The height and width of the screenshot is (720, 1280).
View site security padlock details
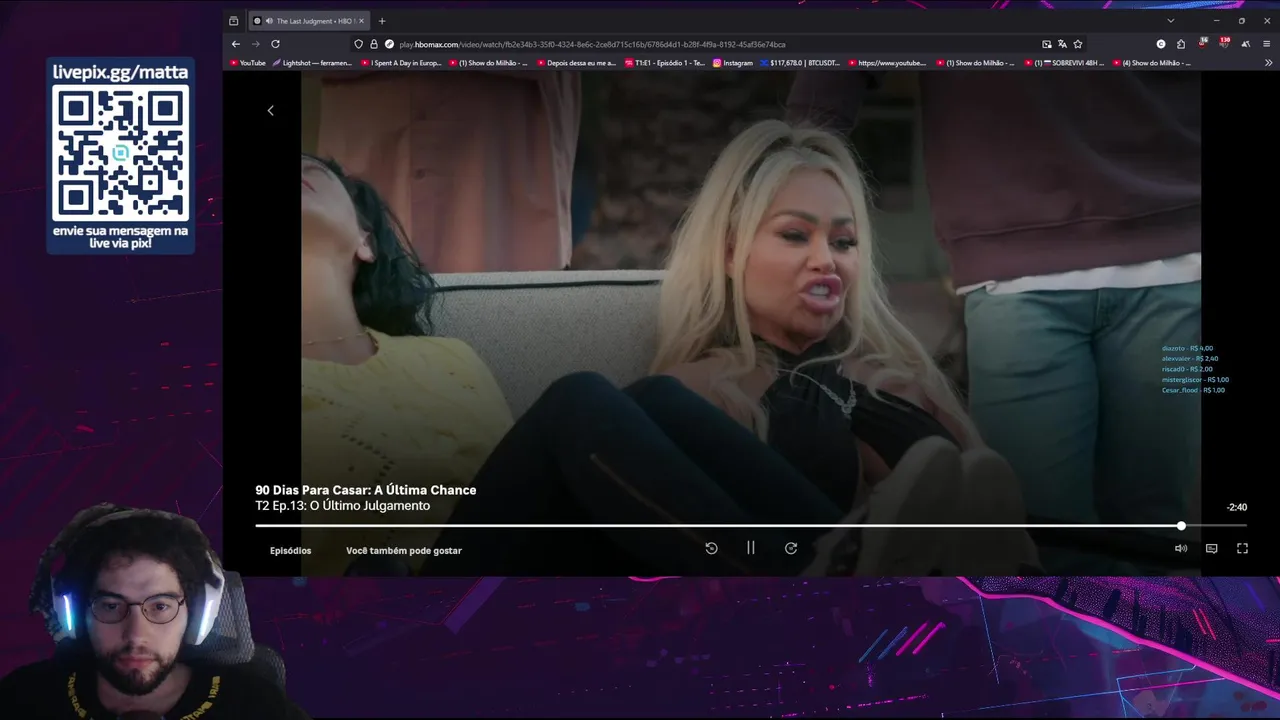point(374,44)
